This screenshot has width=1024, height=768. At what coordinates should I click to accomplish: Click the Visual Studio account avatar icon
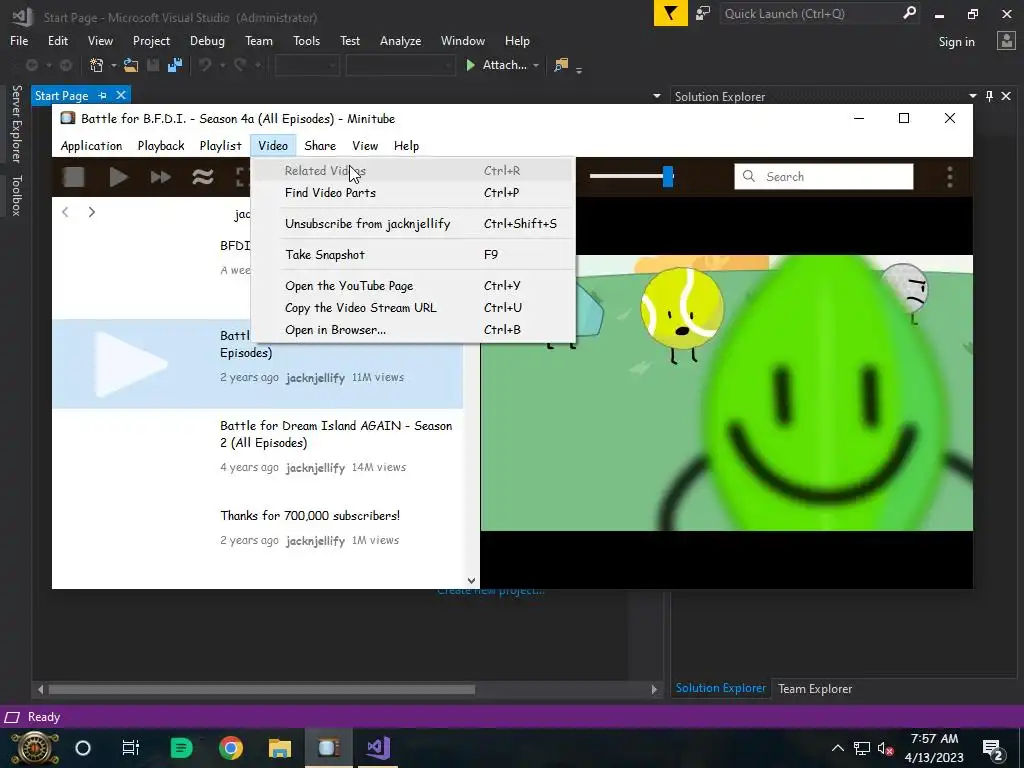(1006, 41)
